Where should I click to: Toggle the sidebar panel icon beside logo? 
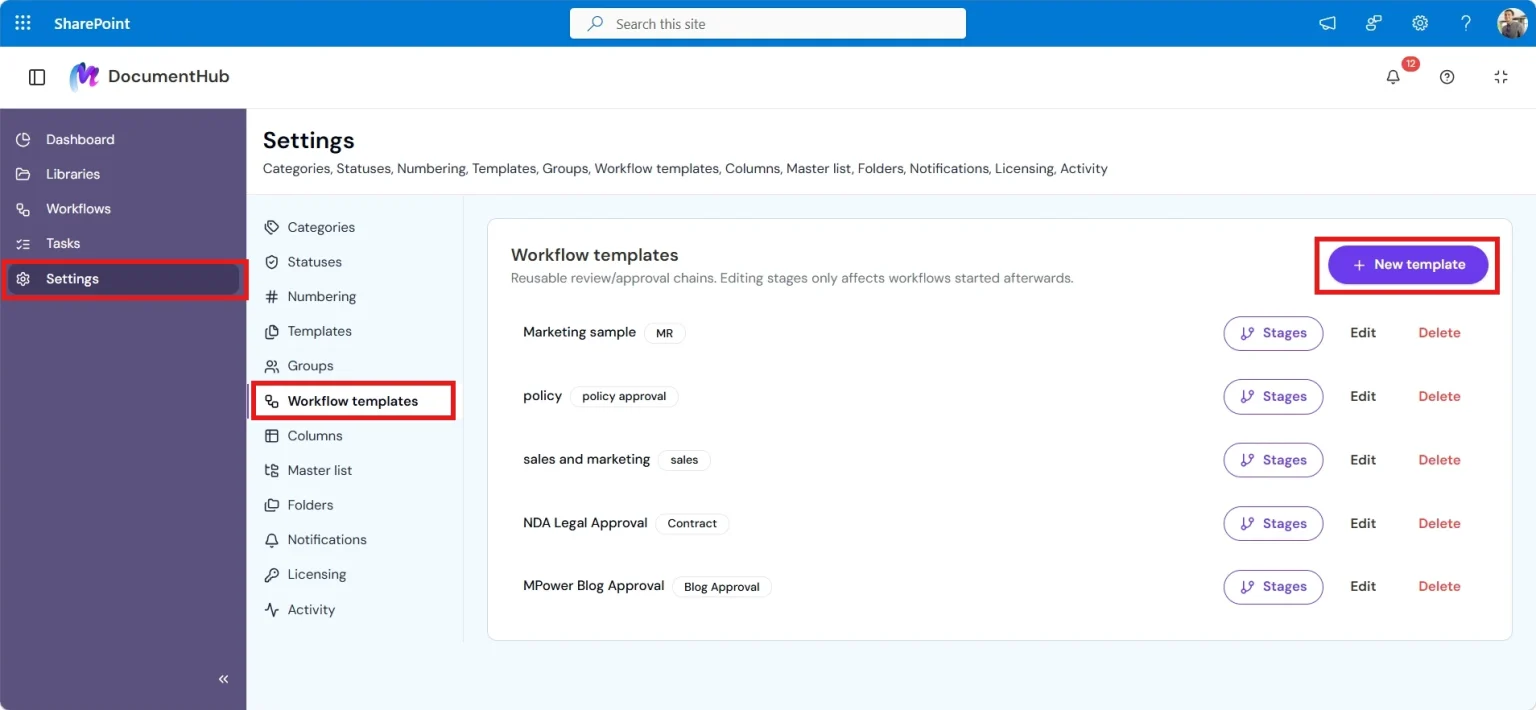pos(37,77)
